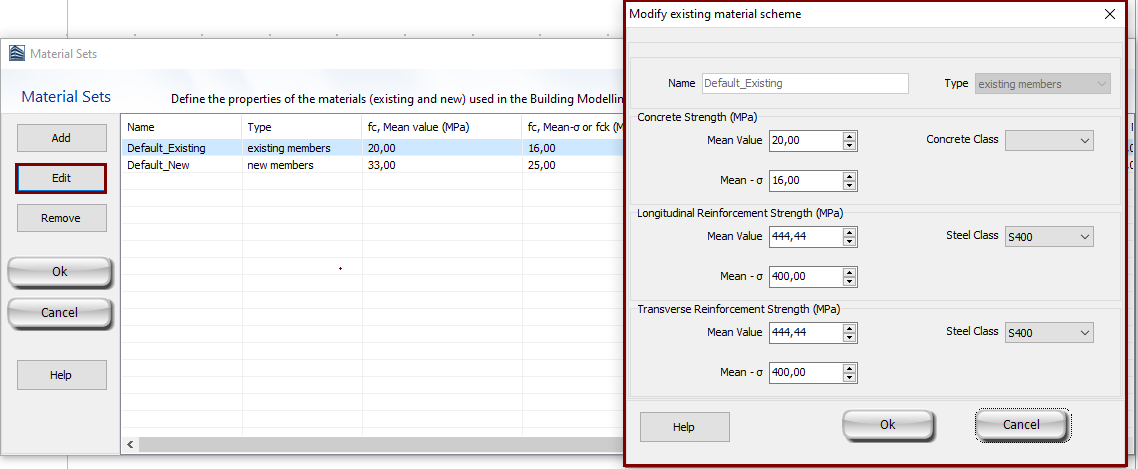The width and height of the screenshot is (1138, 469).
Task: Confirm the dialog with Ok button
Action: click(x=887, y=425)
